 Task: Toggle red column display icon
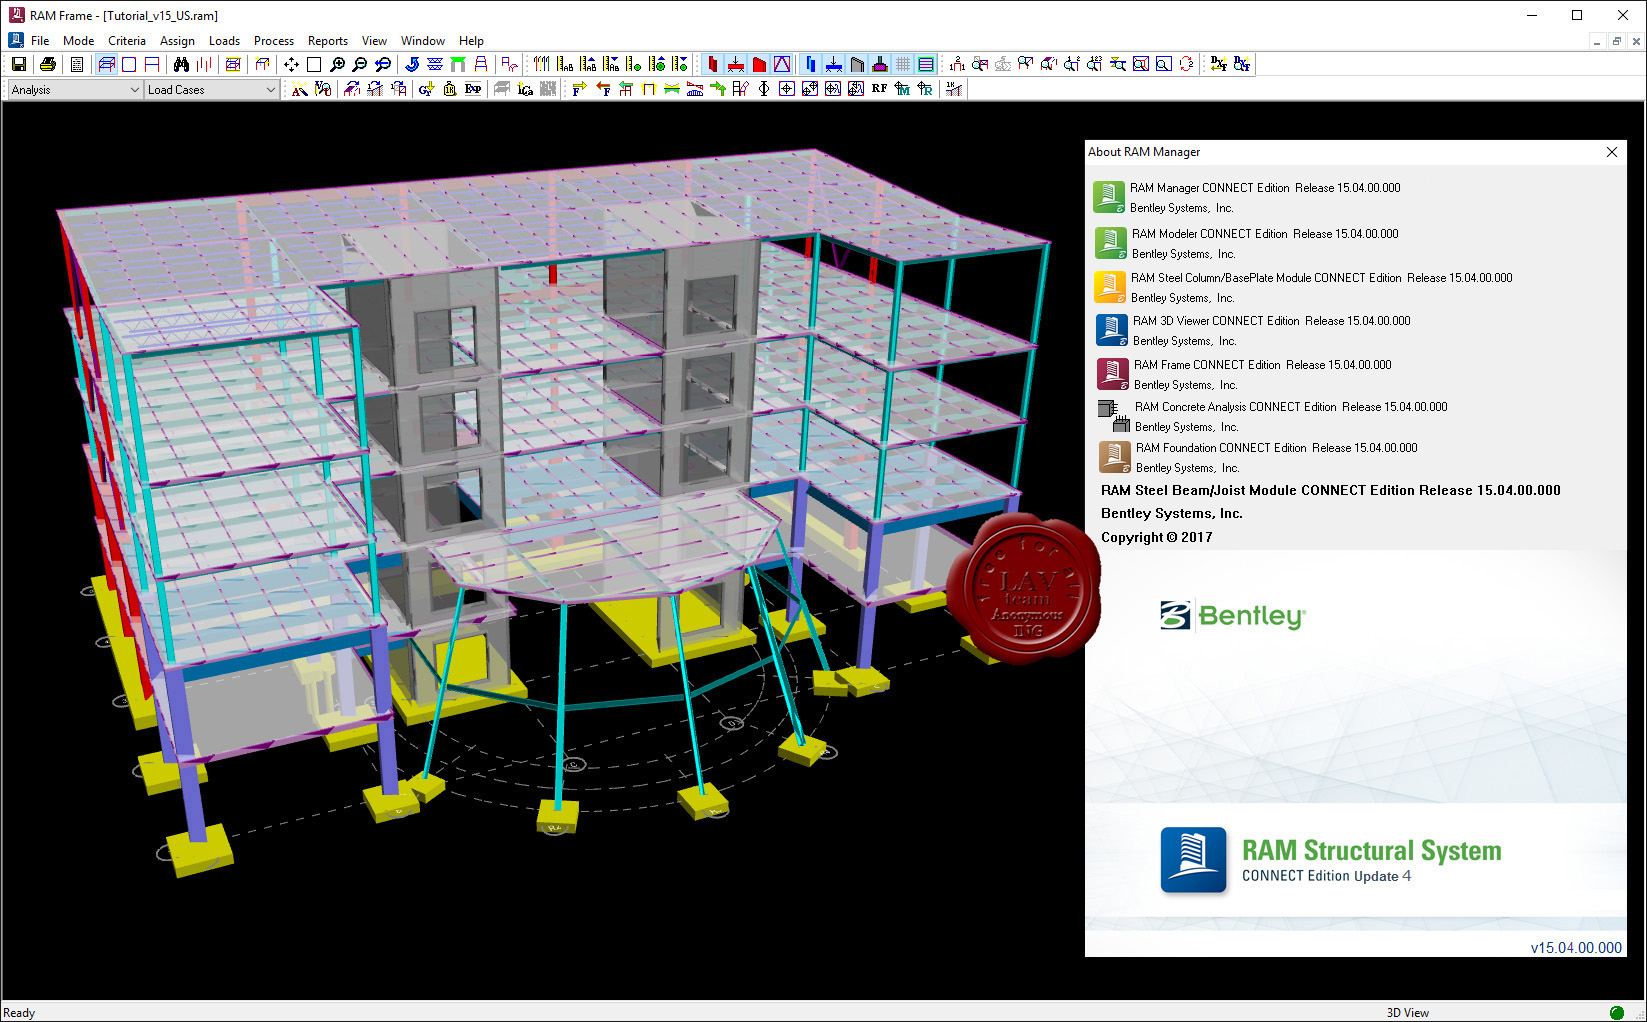[712, 64]
